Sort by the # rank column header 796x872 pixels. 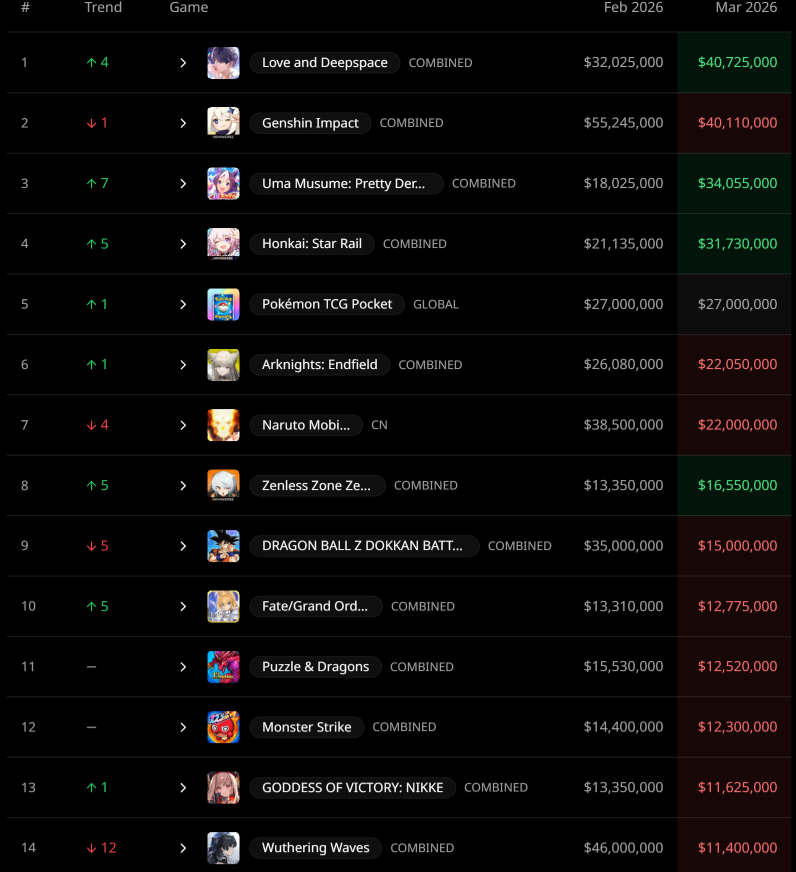(25, 7)
